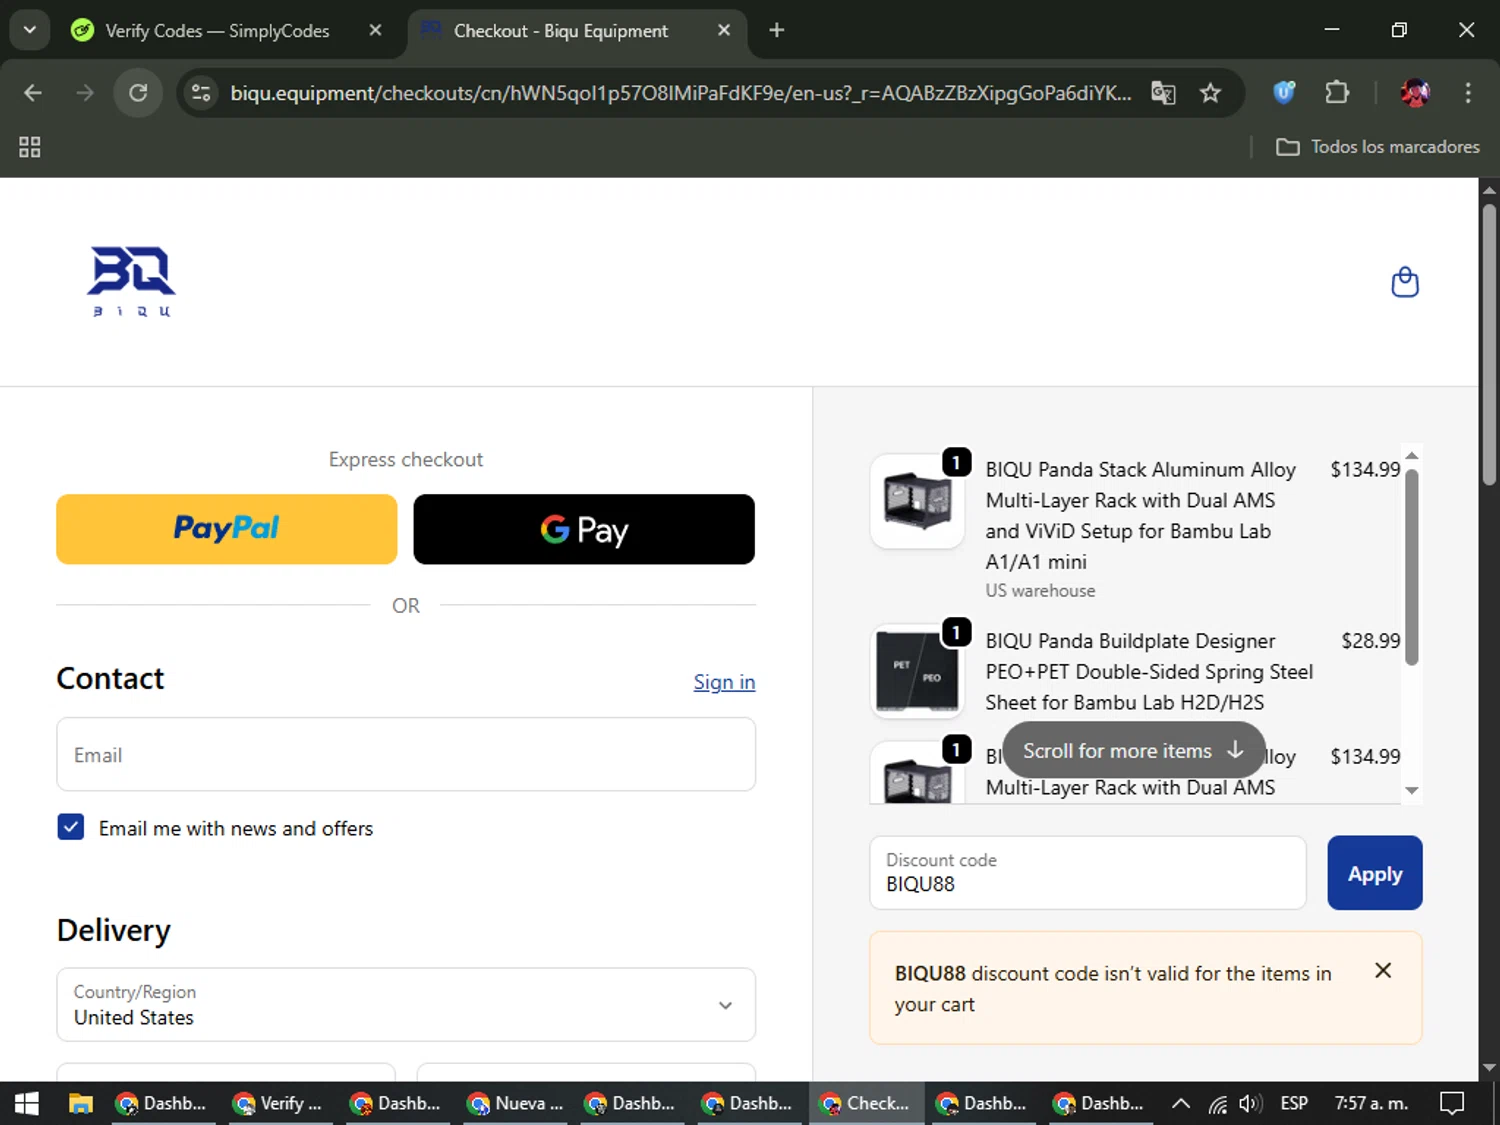The height and width of the screenshot is (1125, 1500).
Task: Click the $28.99 price text
Action: pos(1371,640)
